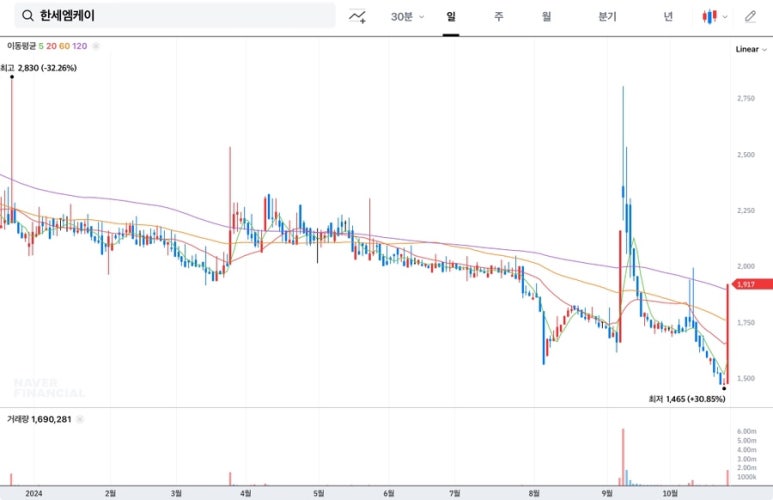
Task: Click the tallest volume bar in September
Action: tap(623, 457)
